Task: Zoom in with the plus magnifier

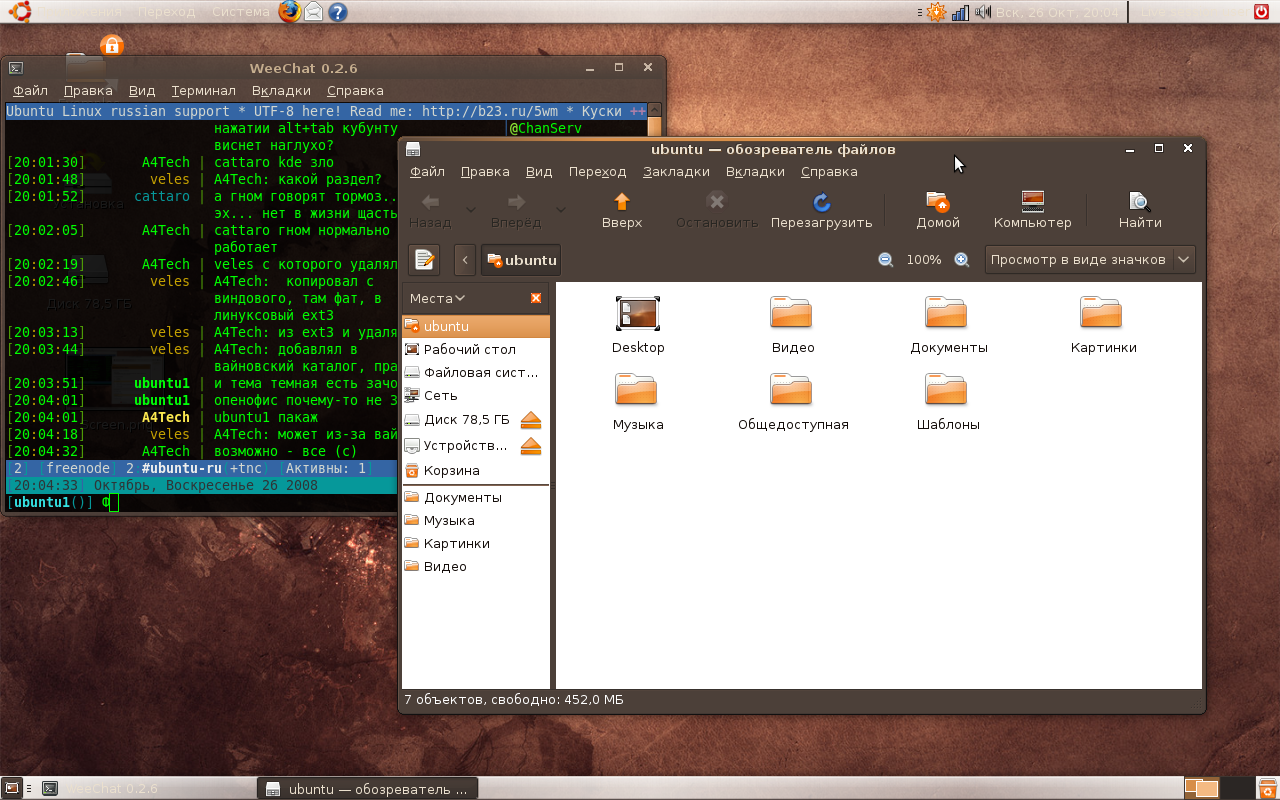Action: click(x=962, y=260)
